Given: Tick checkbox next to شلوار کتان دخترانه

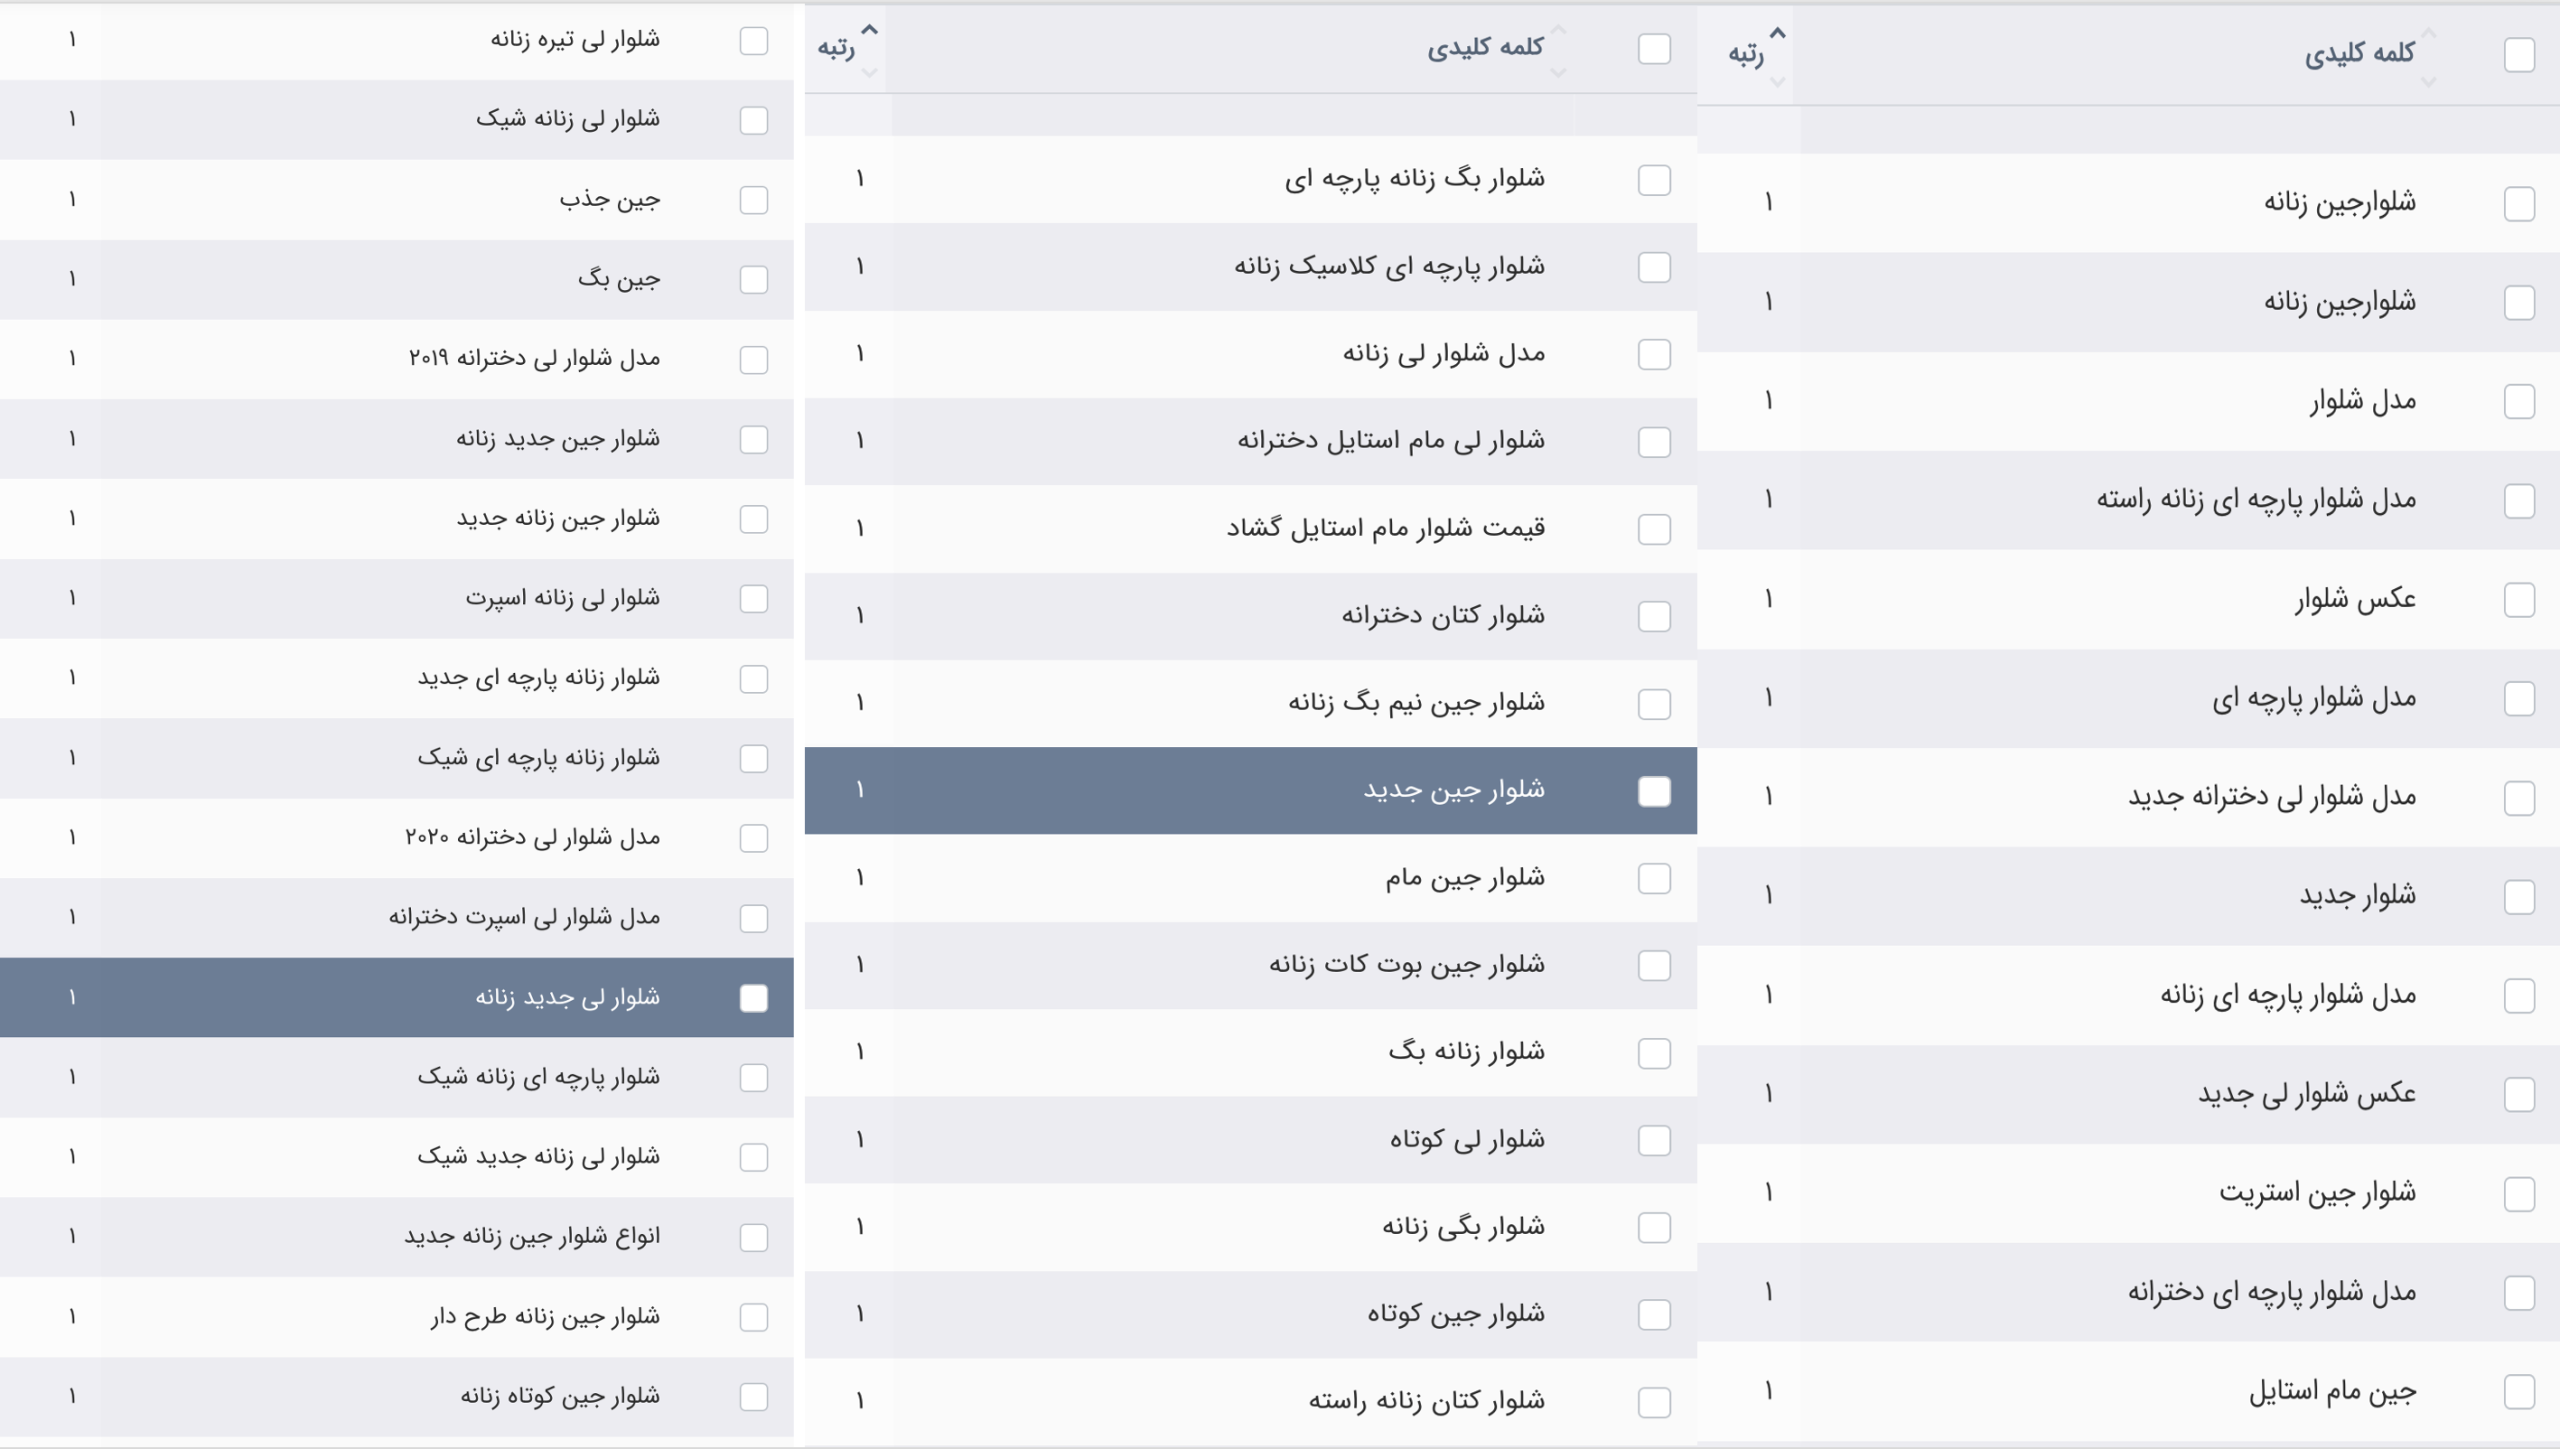Looking at the screenshot, I should coord(1654,616).
